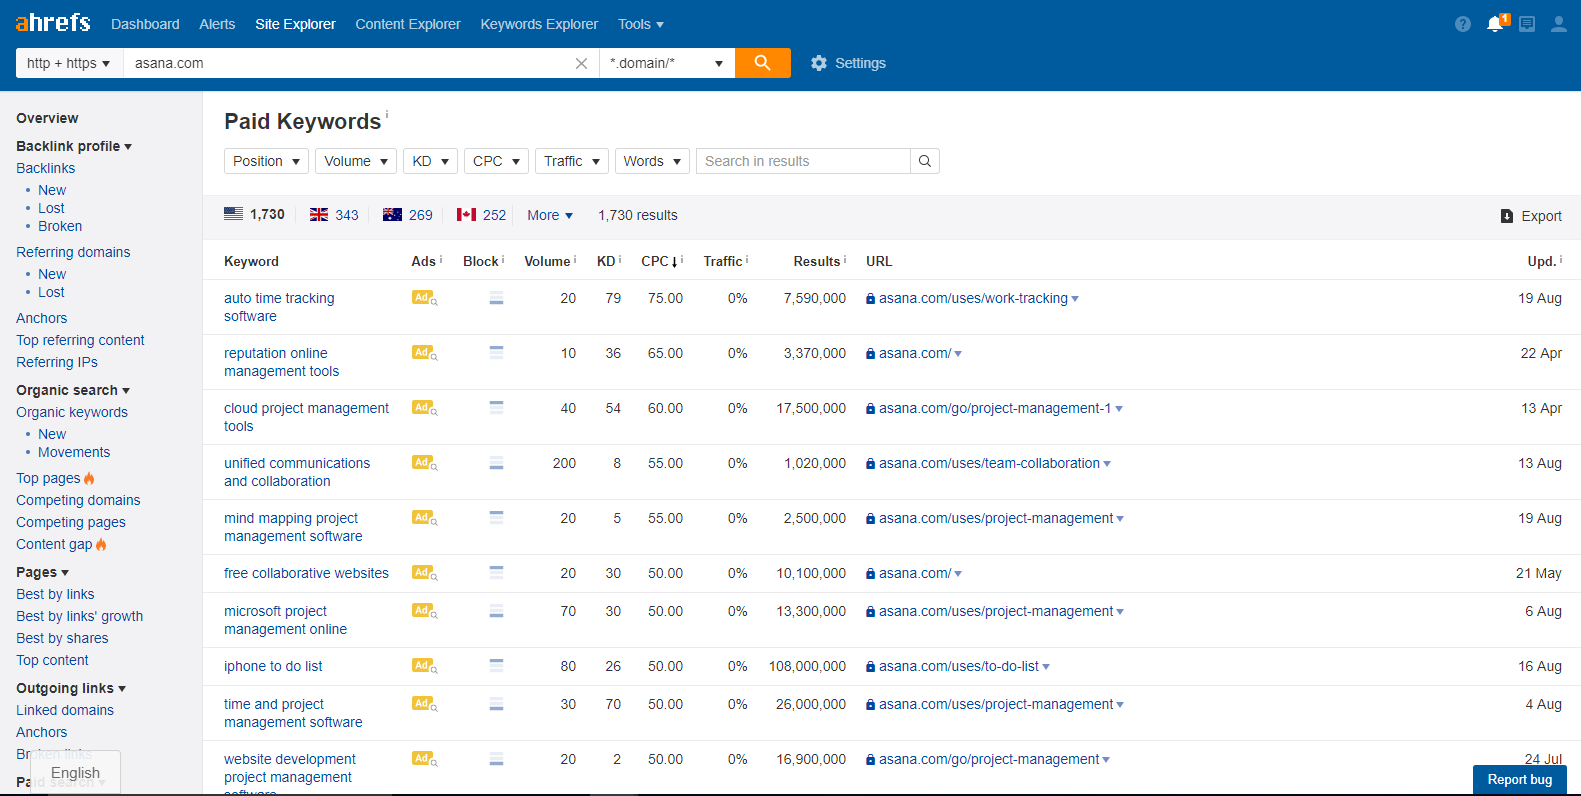Click the English language selector
This screenshot has width=1581, height=796.
tap(76, 773)
